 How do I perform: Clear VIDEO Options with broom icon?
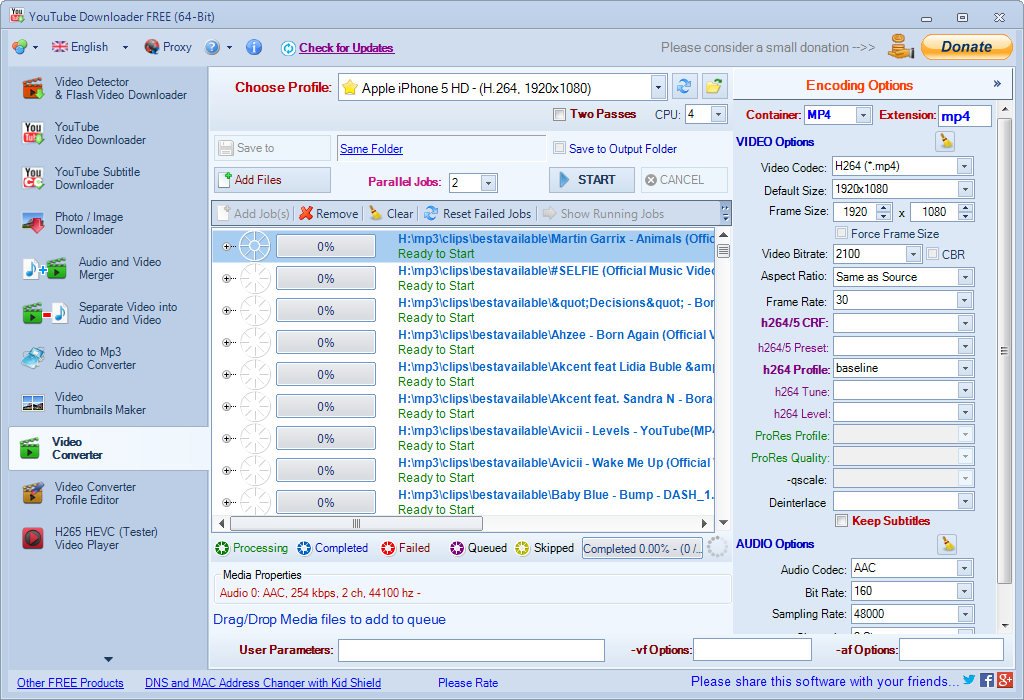[x=945, y=141]
